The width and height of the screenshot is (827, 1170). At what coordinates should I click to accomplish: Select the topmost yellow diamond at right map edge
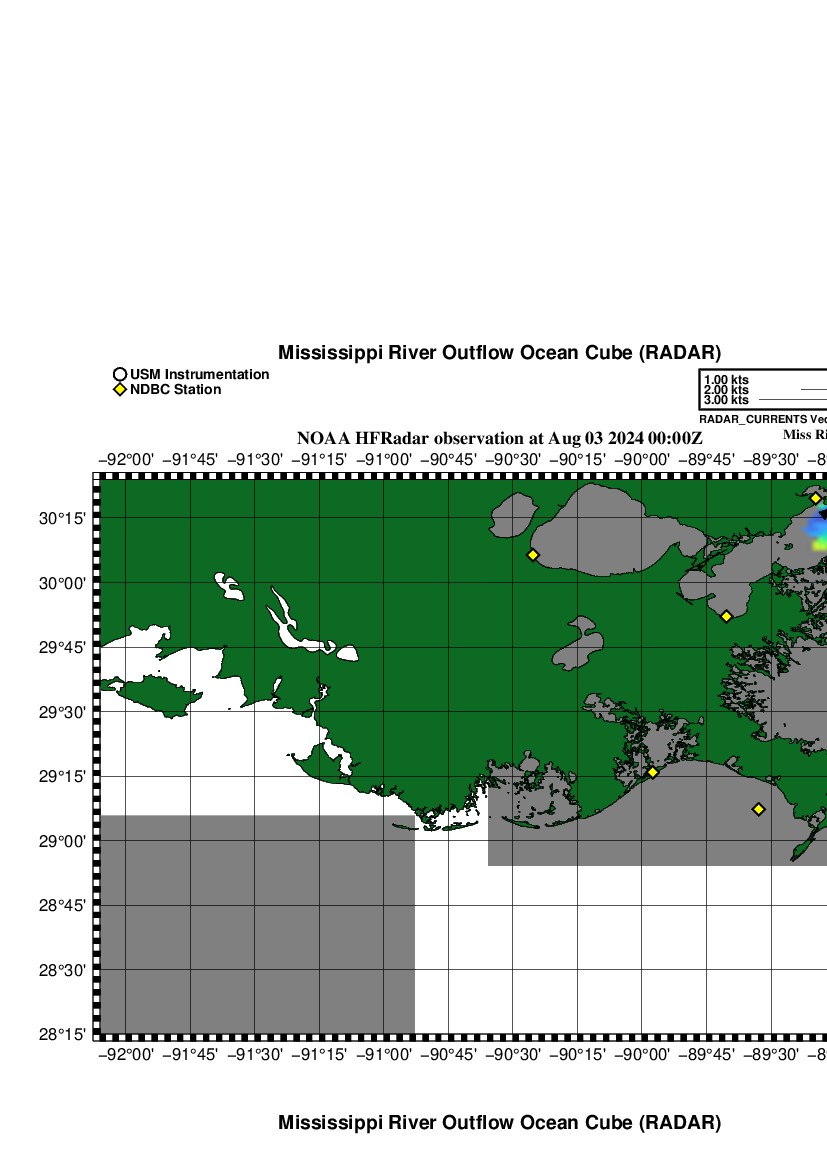point(815,498)
